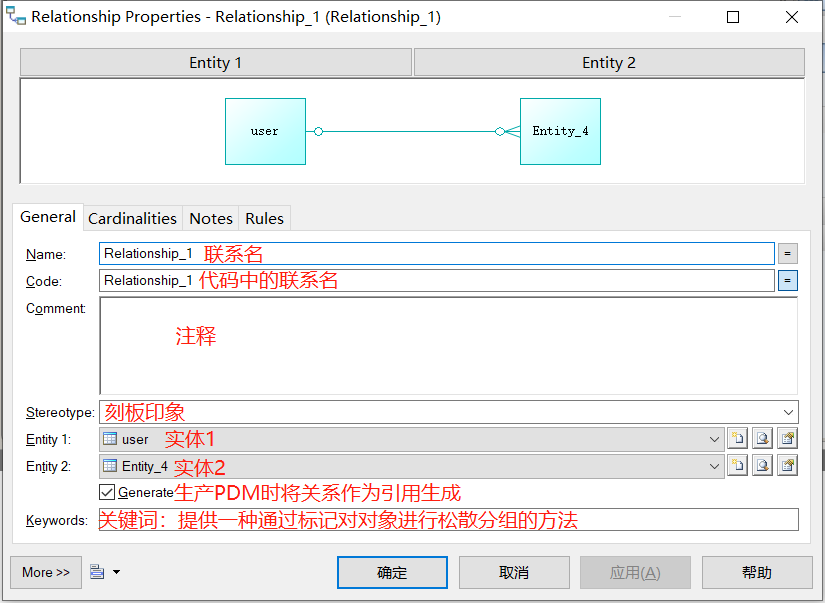Browse objects for the Entity 1 field
This screenshot has height=603, width=825.
[763, 438]
